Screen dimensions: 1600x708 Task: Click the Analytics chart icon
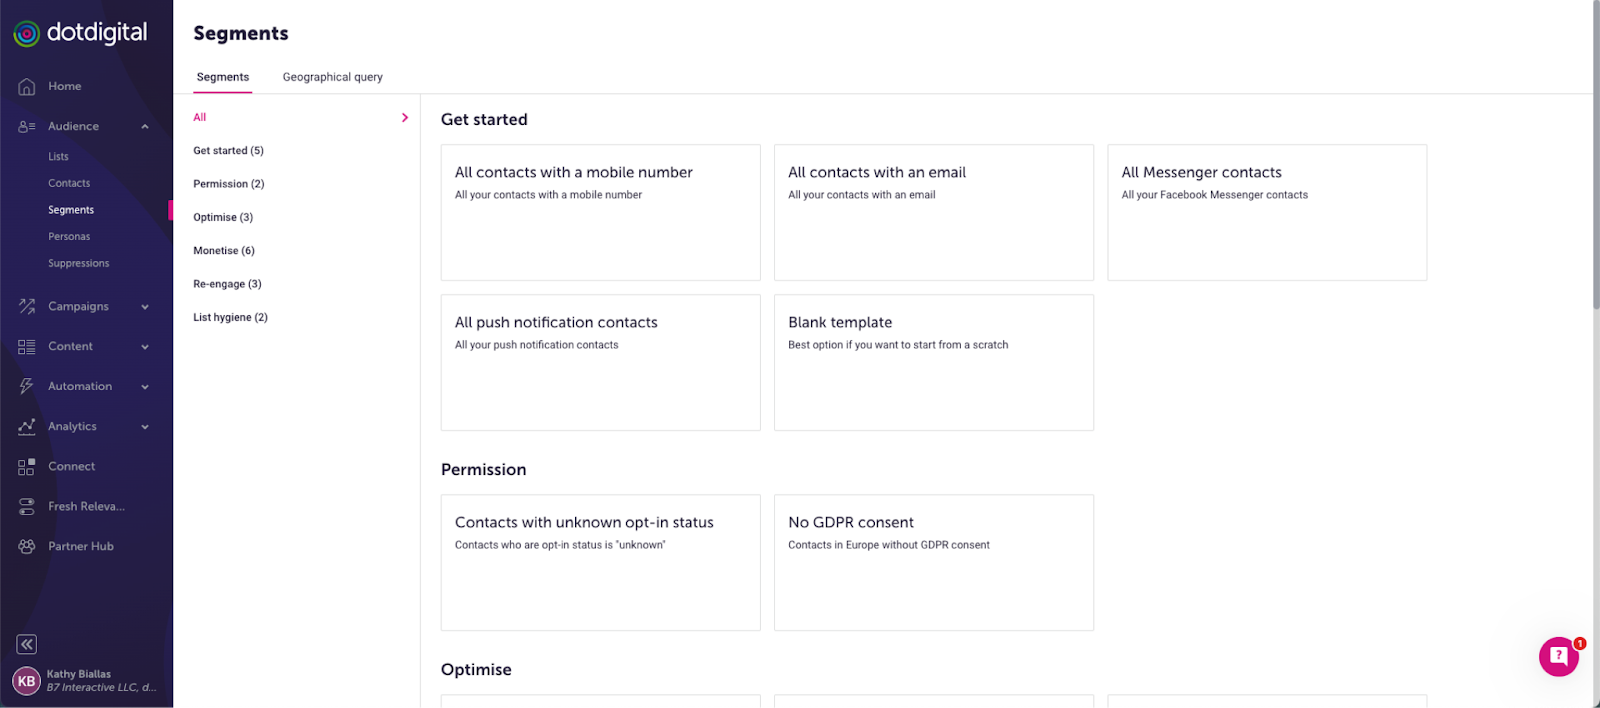point(27,427)
